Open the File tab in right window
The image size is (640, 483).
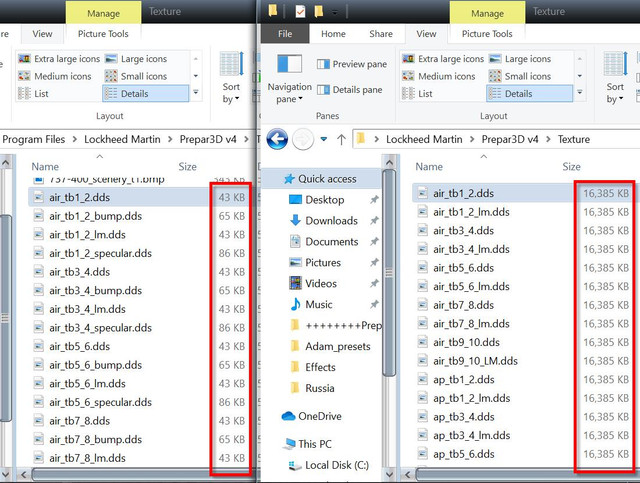pyautogui.click(x=285, y=34)
